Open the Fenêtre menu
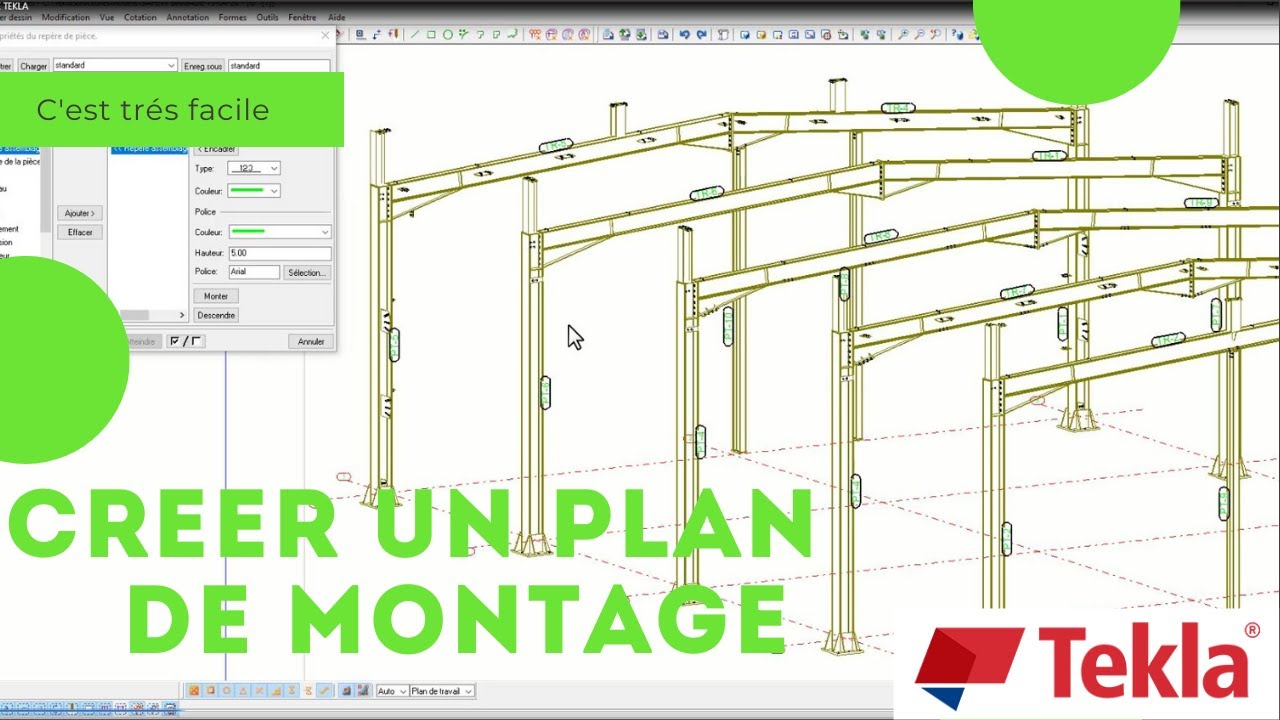This screenshot has height=720, width=1280. (x=304, y=17)
